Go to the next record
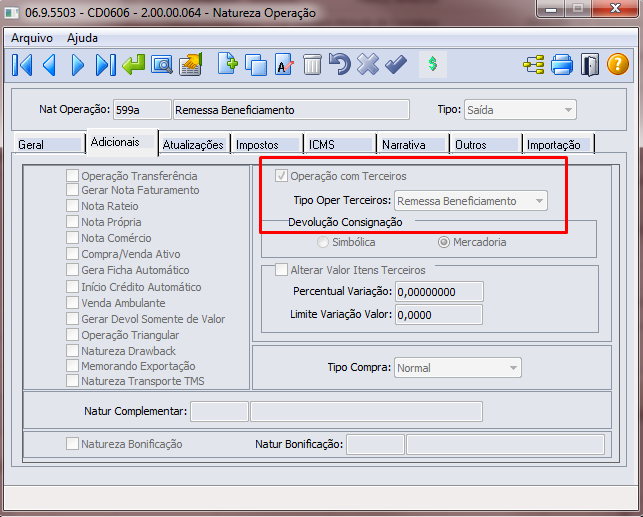The height and width of the screenshot is (517, 643). point(78,65)
